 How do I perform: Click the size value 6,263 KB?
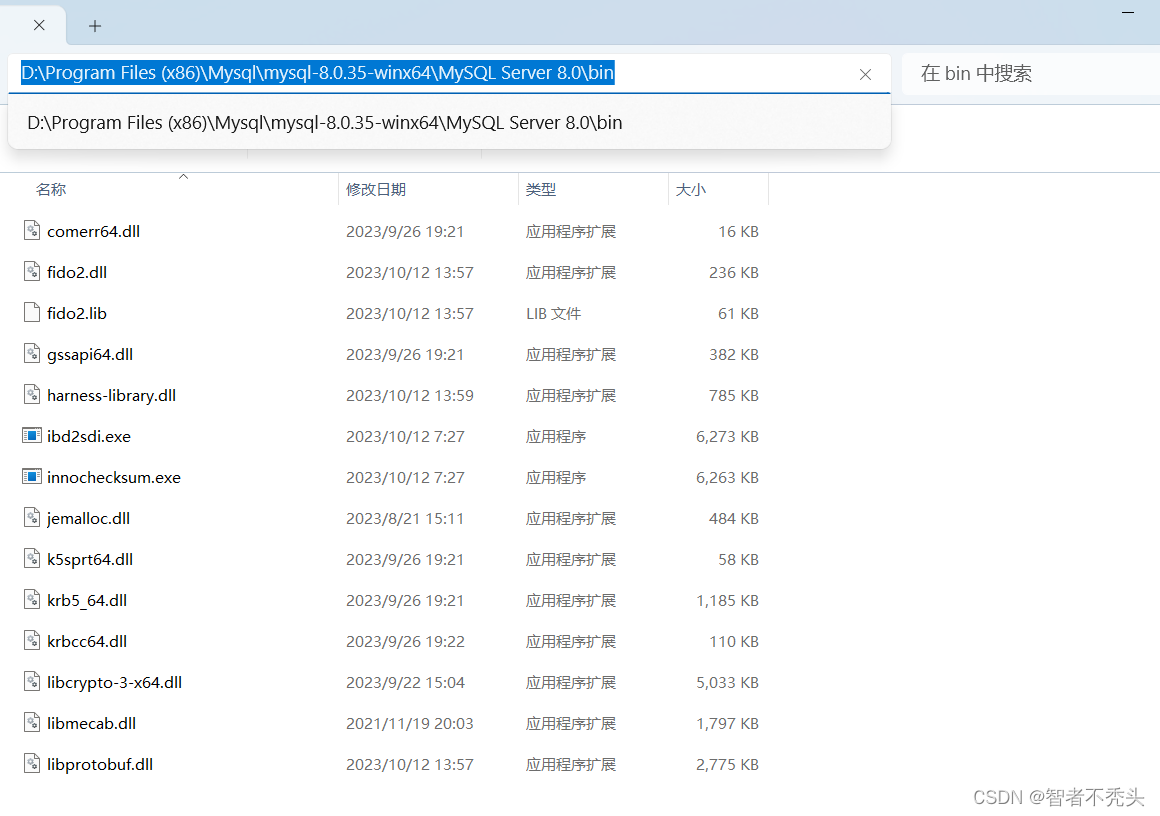pyautogui.click(x=727, y=478)
